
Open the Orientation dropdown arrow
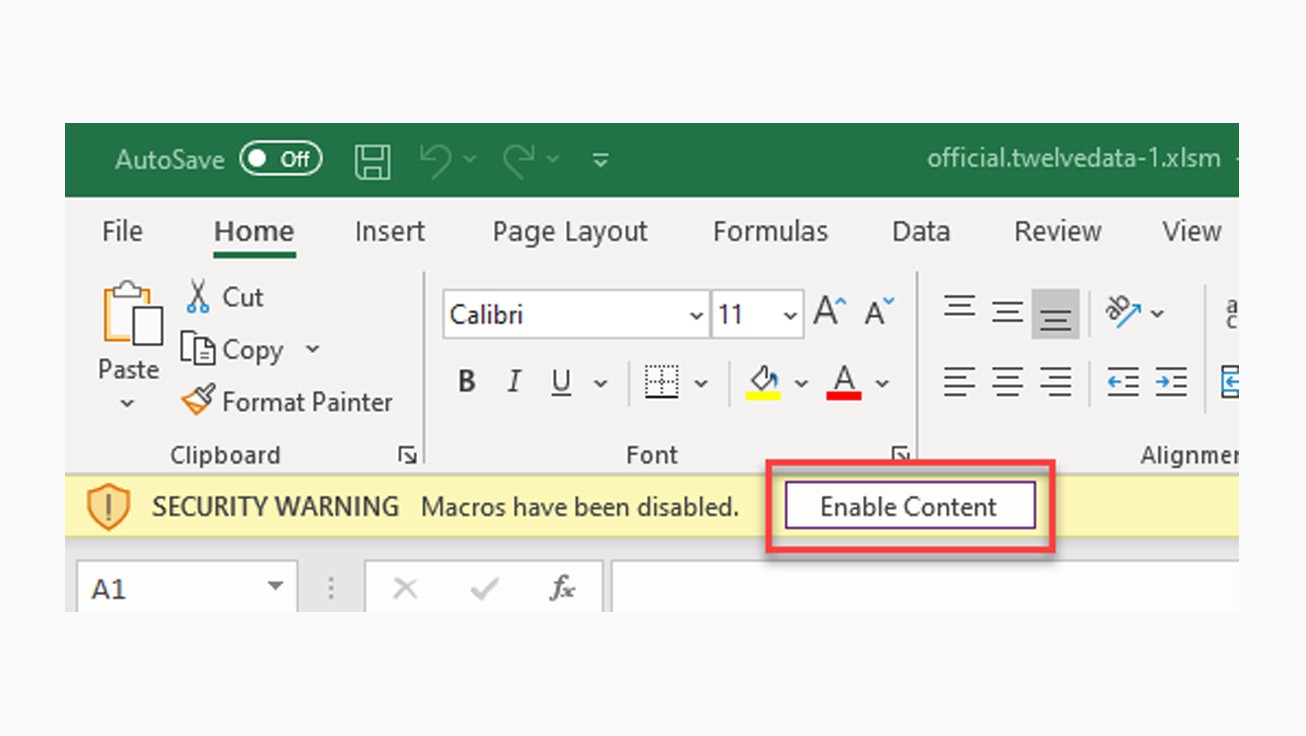coord(1157,313)
